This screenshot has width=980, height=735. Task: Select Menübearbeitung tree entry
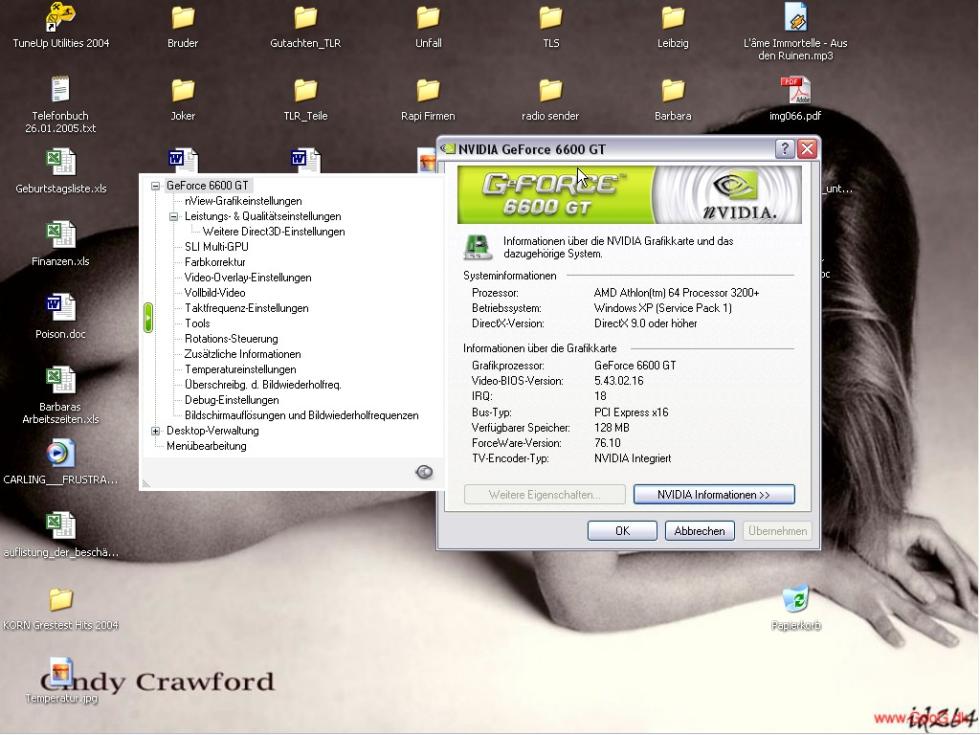tap(206, 446)
